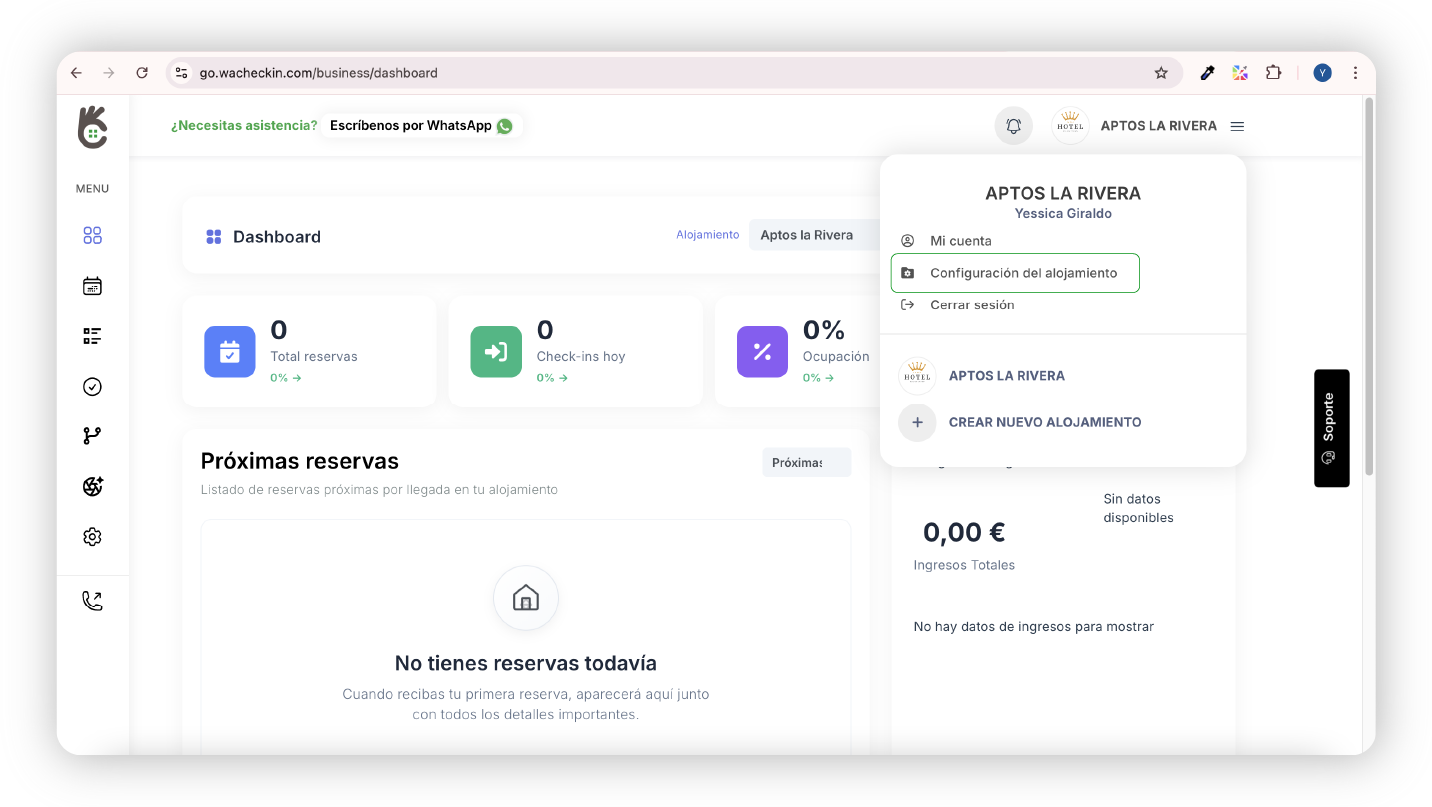Click the notification bell icon
The height and width of the screenshot is (807, 1432).
(x=1013, y=126)
